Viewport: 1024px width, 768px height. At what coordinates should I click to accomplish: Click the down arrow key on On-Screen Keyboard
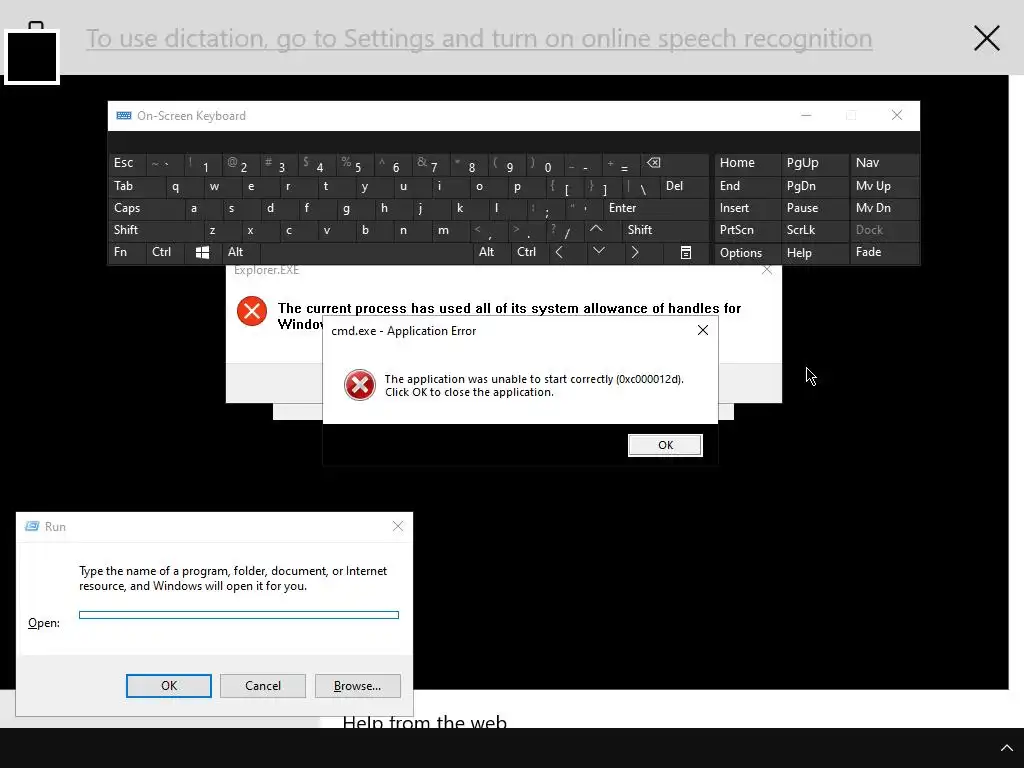598,252
